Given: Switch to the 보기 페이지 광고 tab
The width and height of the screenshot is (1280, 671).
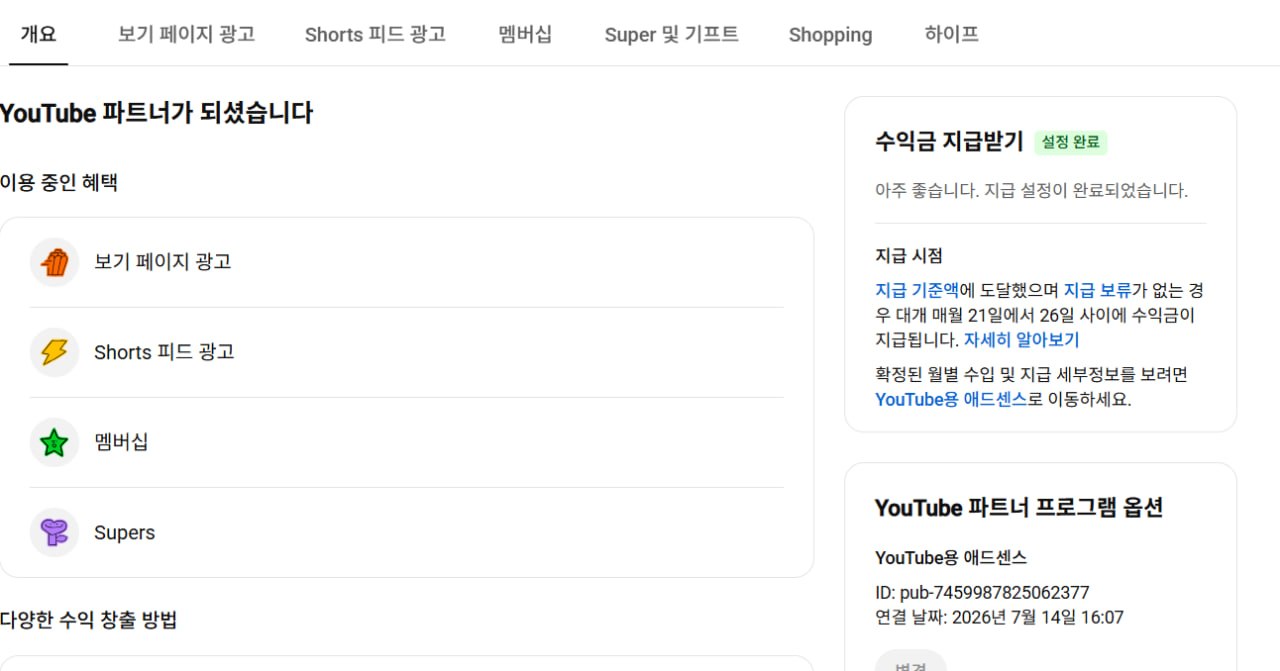Looking at the screenshot, I should (186, 34).
